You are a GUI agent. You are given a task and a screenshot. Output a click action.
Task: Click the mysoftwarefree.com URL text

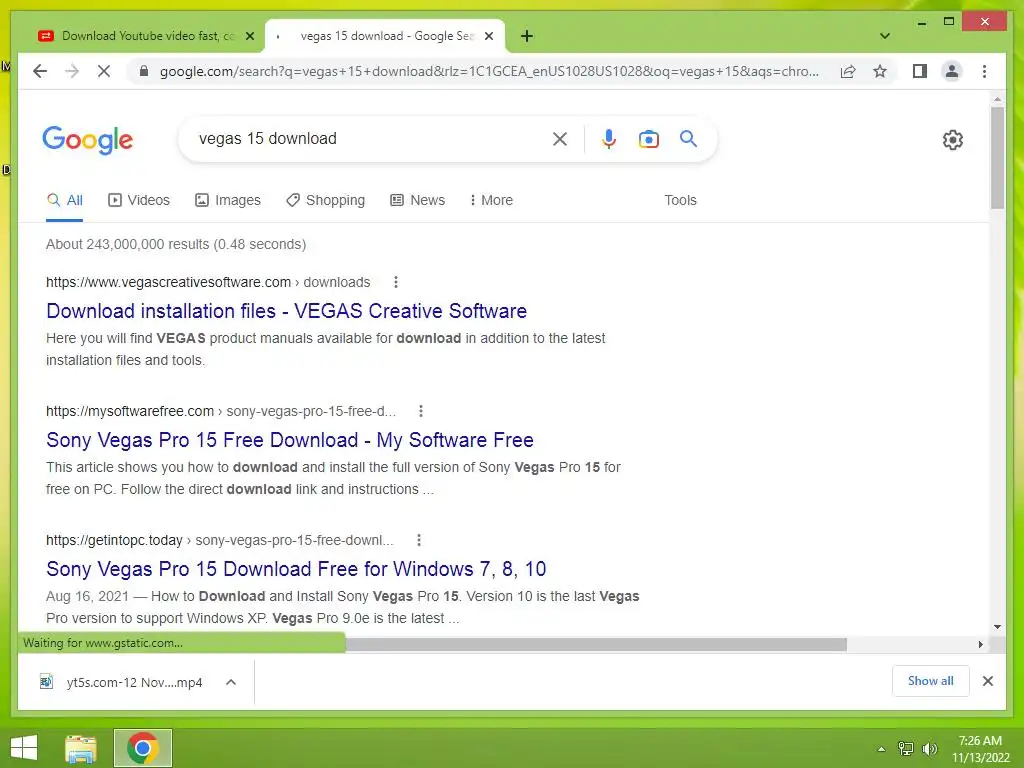(221, 411)
